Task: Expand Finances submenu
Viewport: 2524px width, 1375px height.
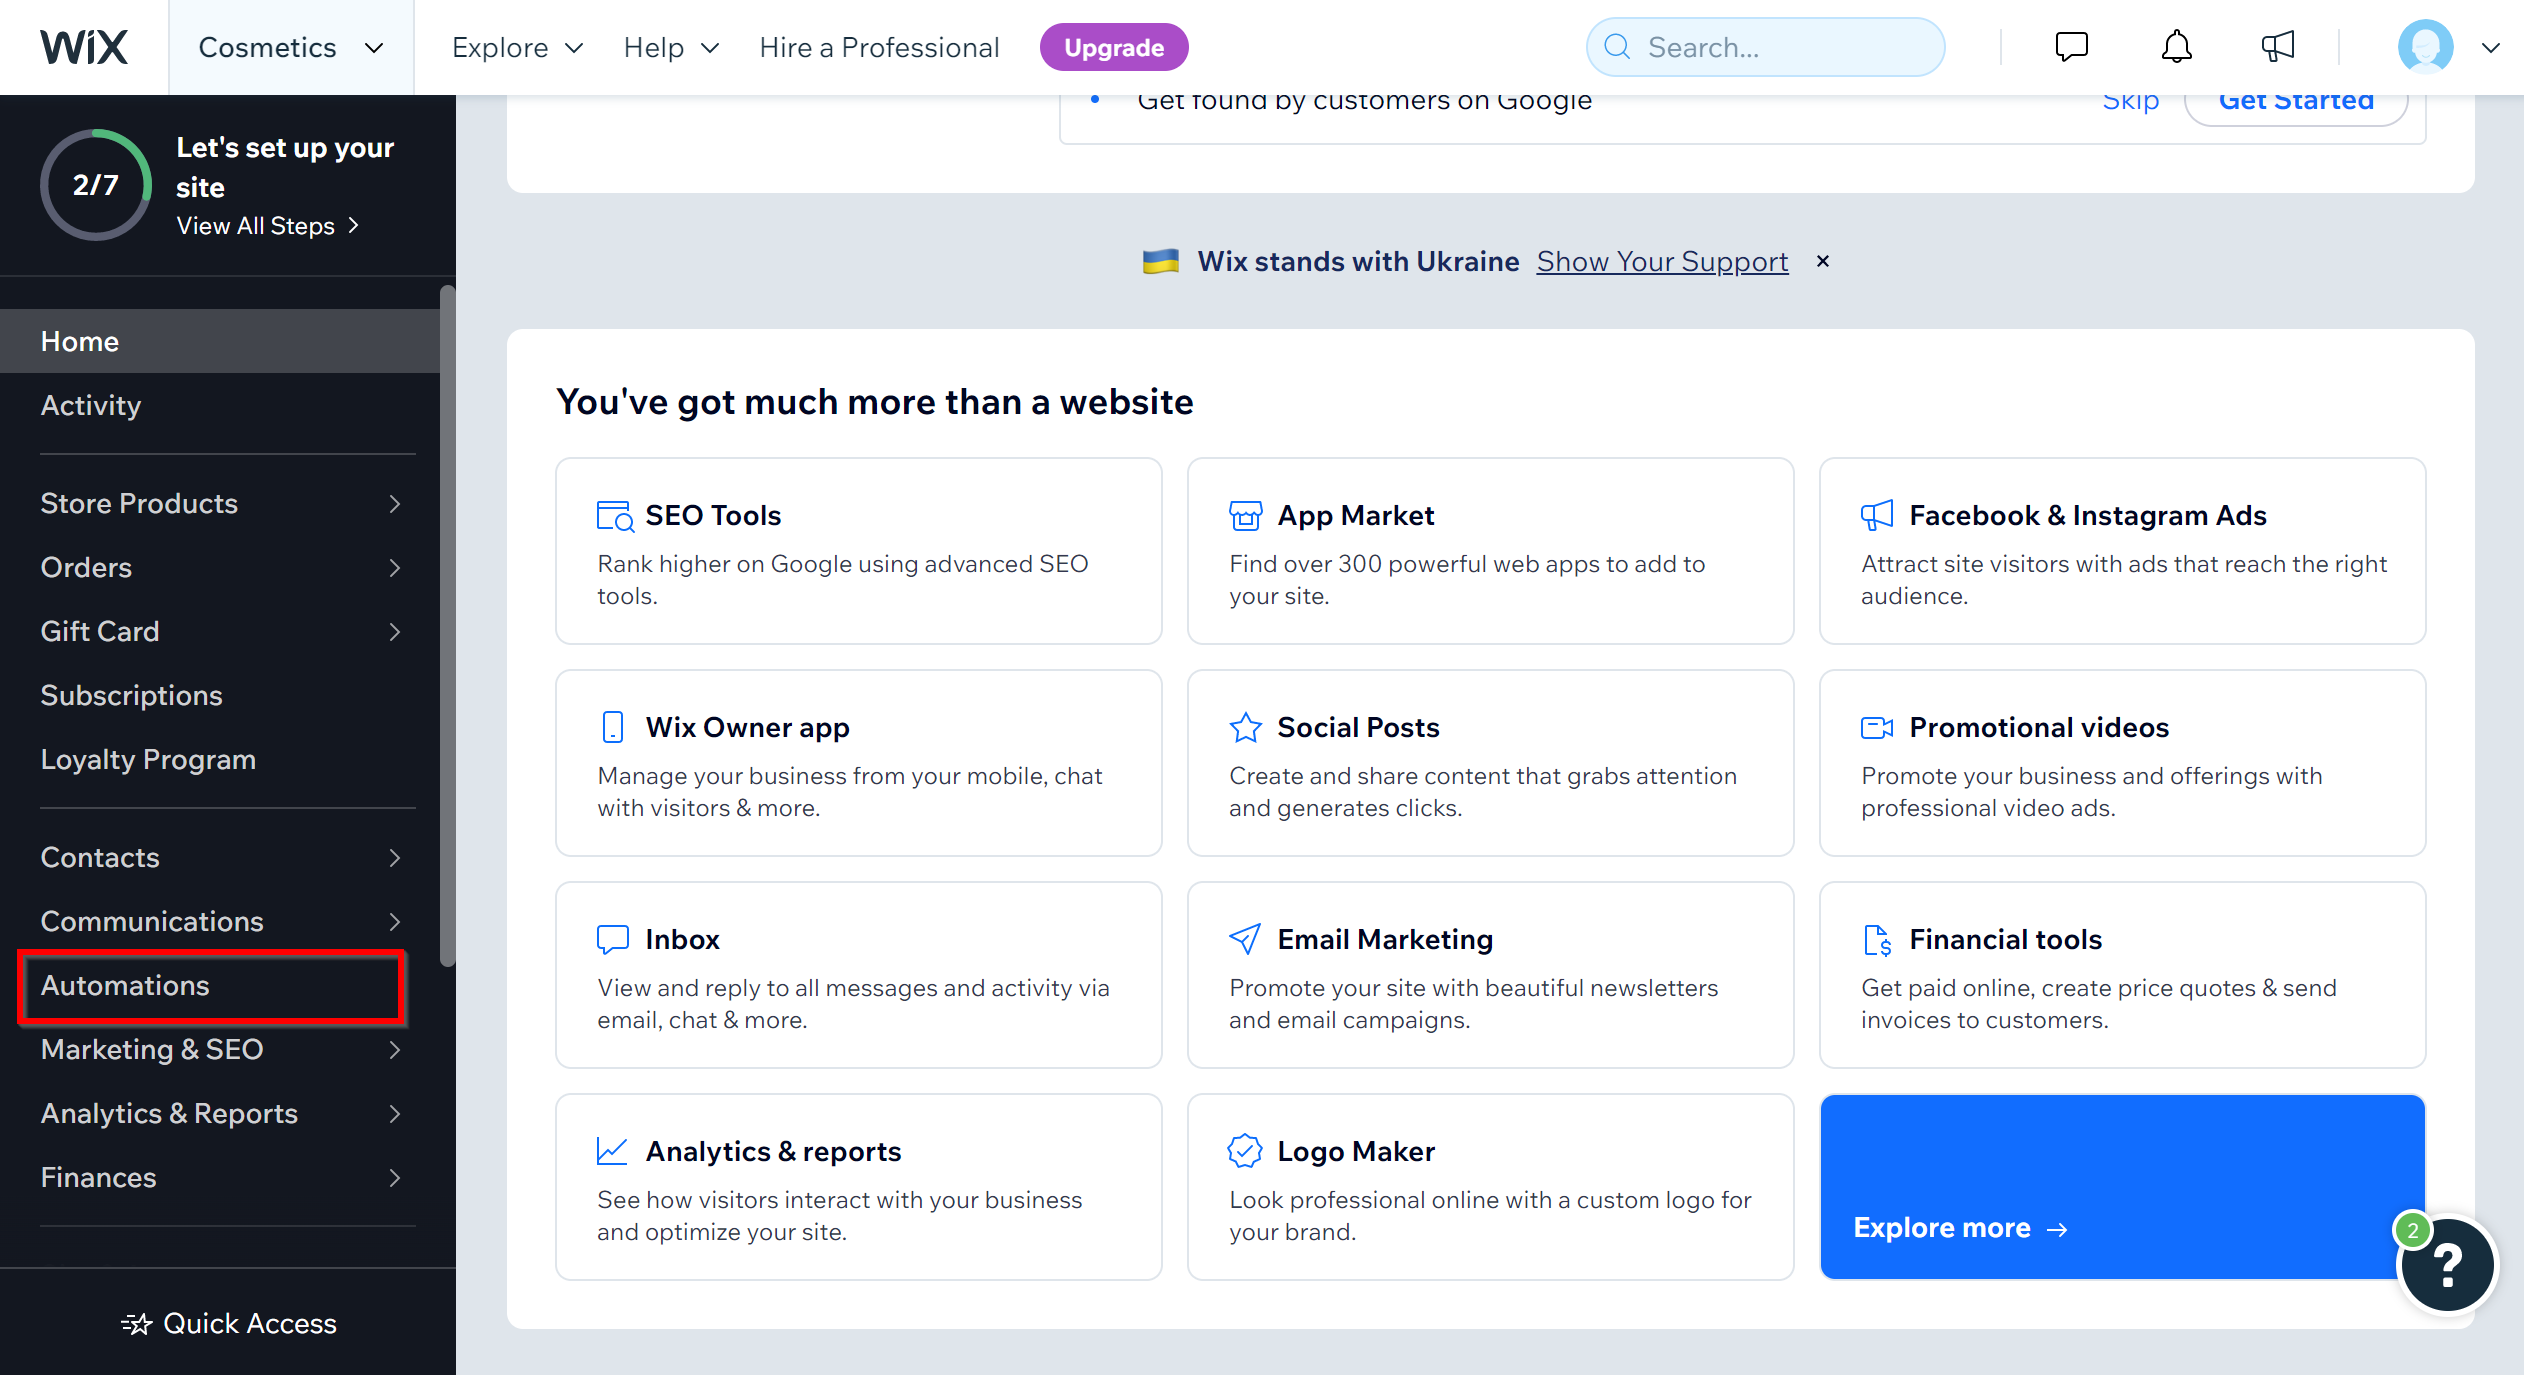Action: [x=395, y=1178]
